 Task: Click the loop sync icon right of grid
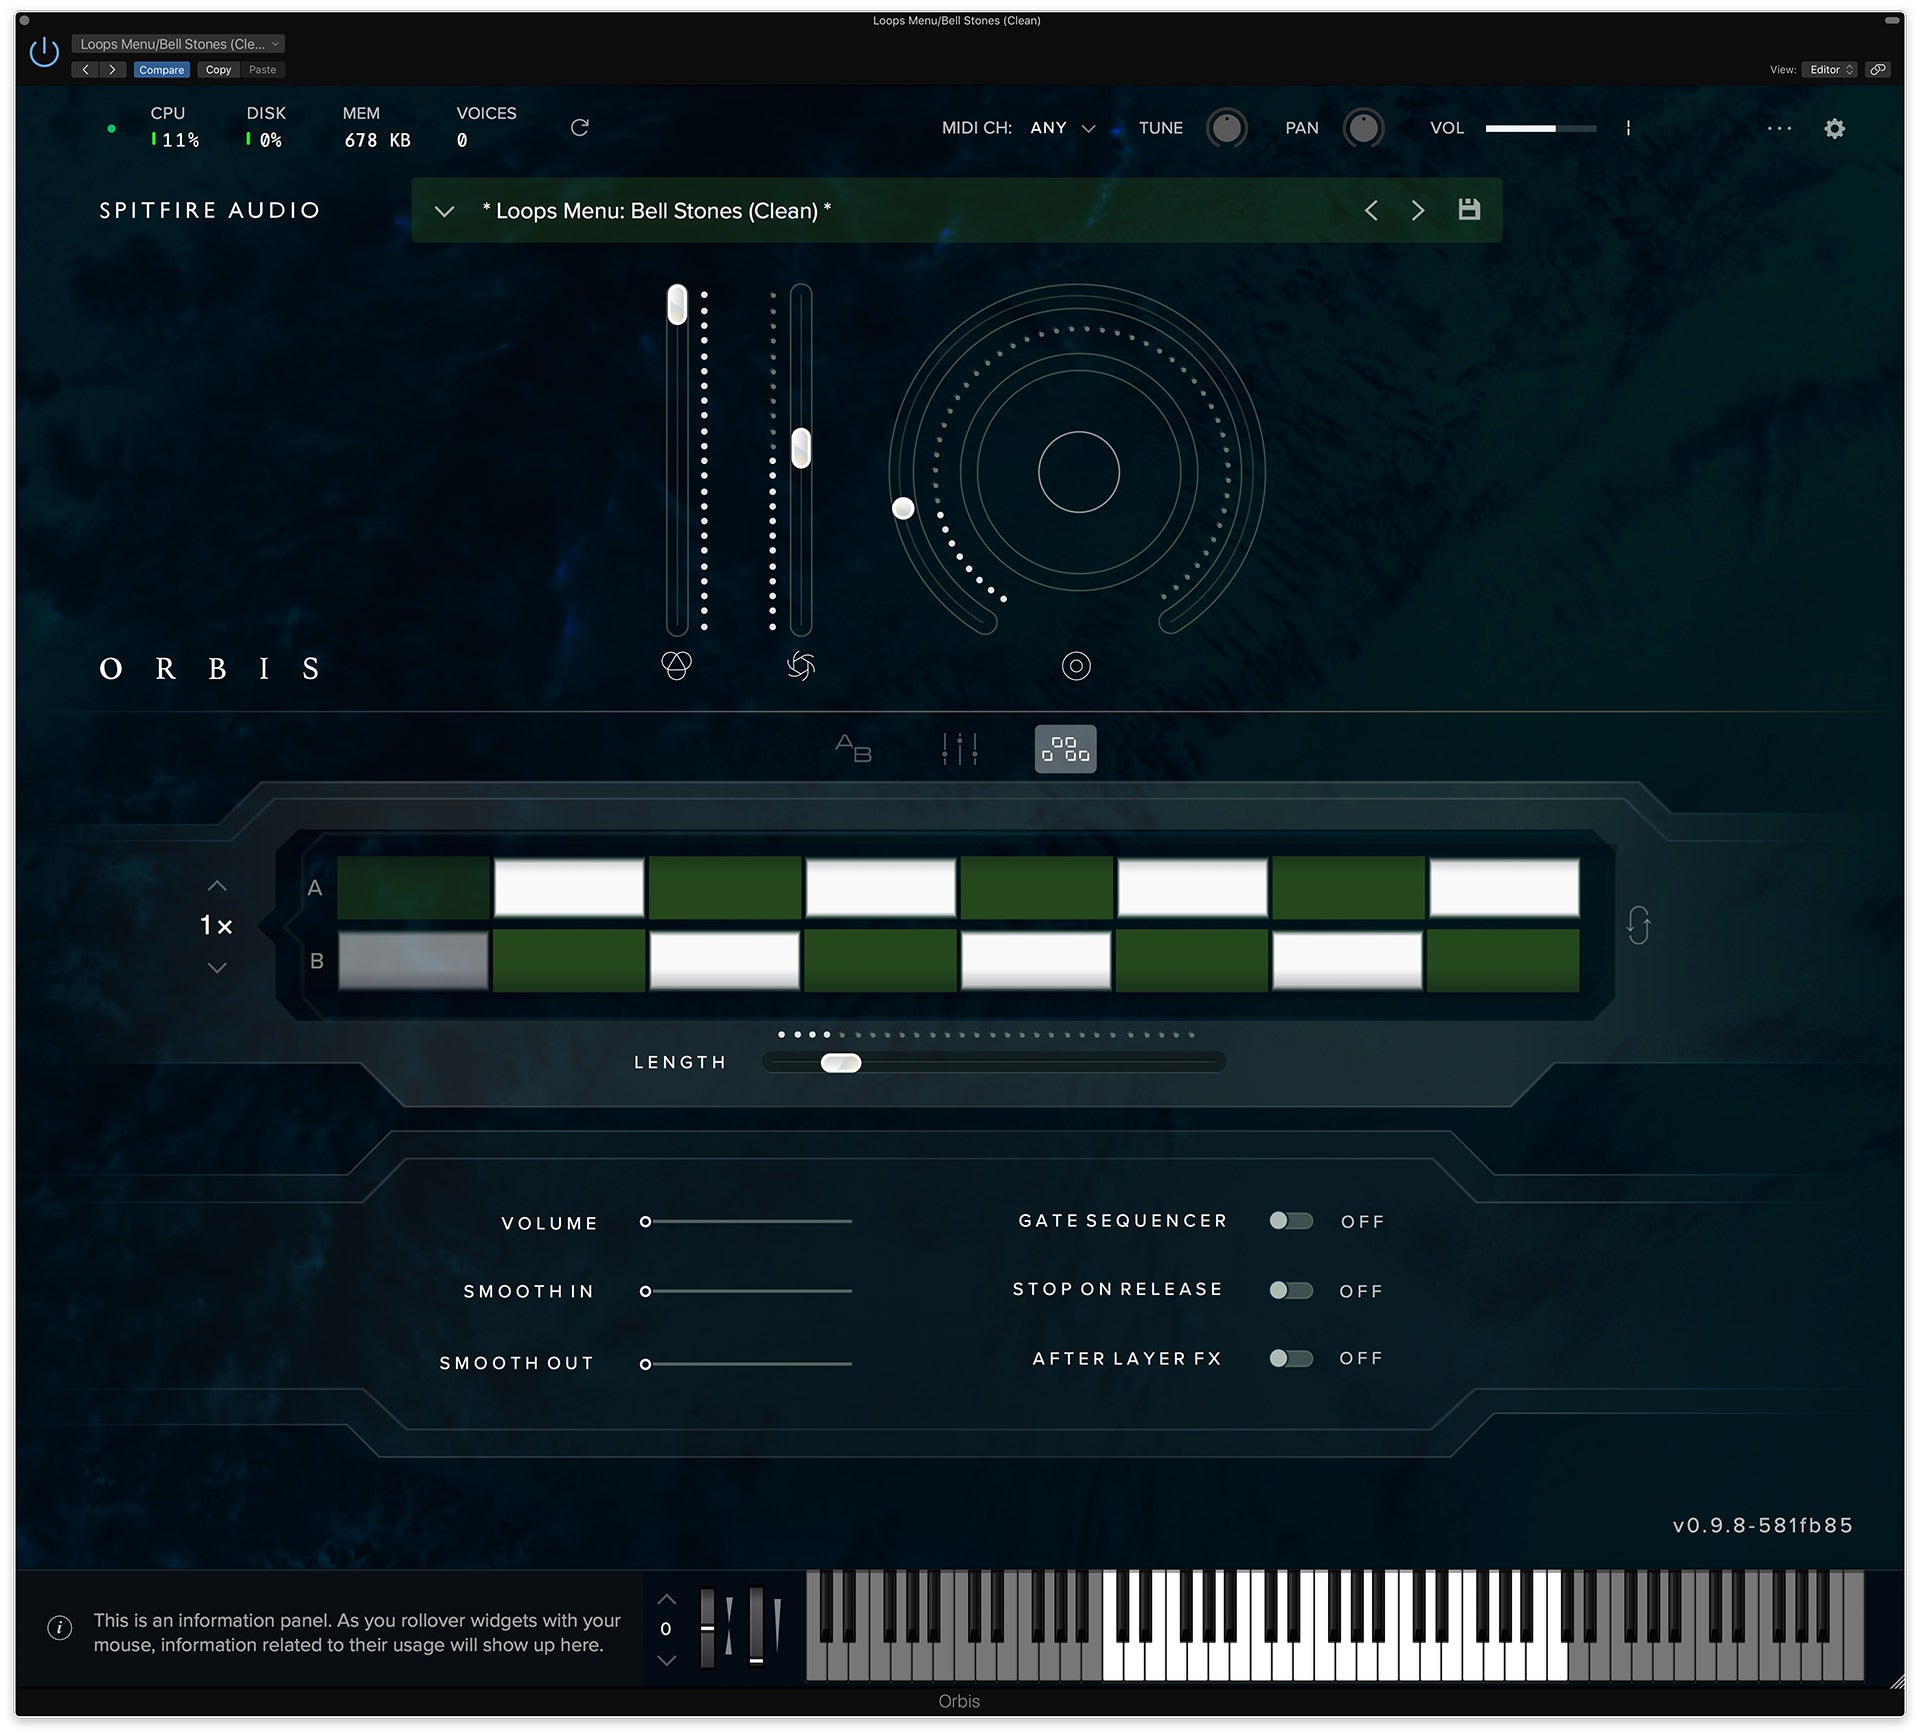click(1638, 925)
